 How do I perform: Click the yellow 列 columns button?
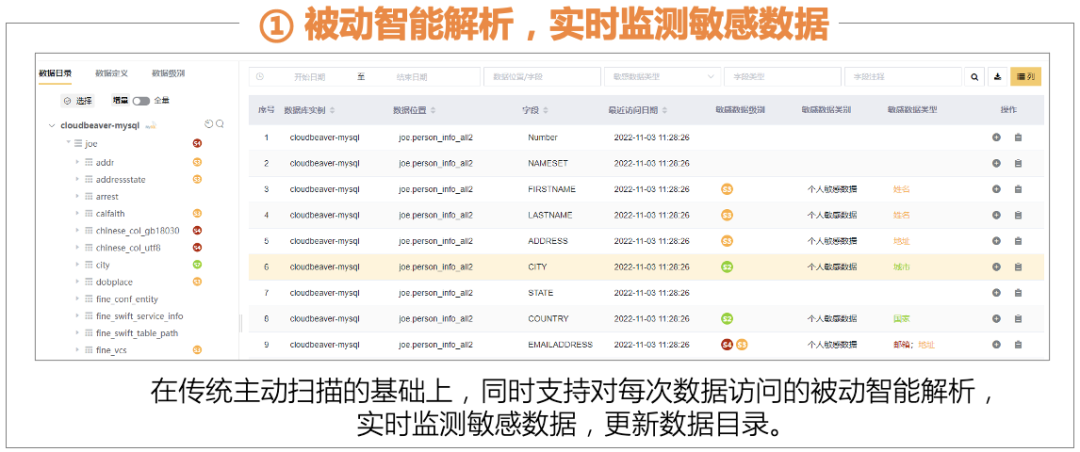(x=1026, y=76)
